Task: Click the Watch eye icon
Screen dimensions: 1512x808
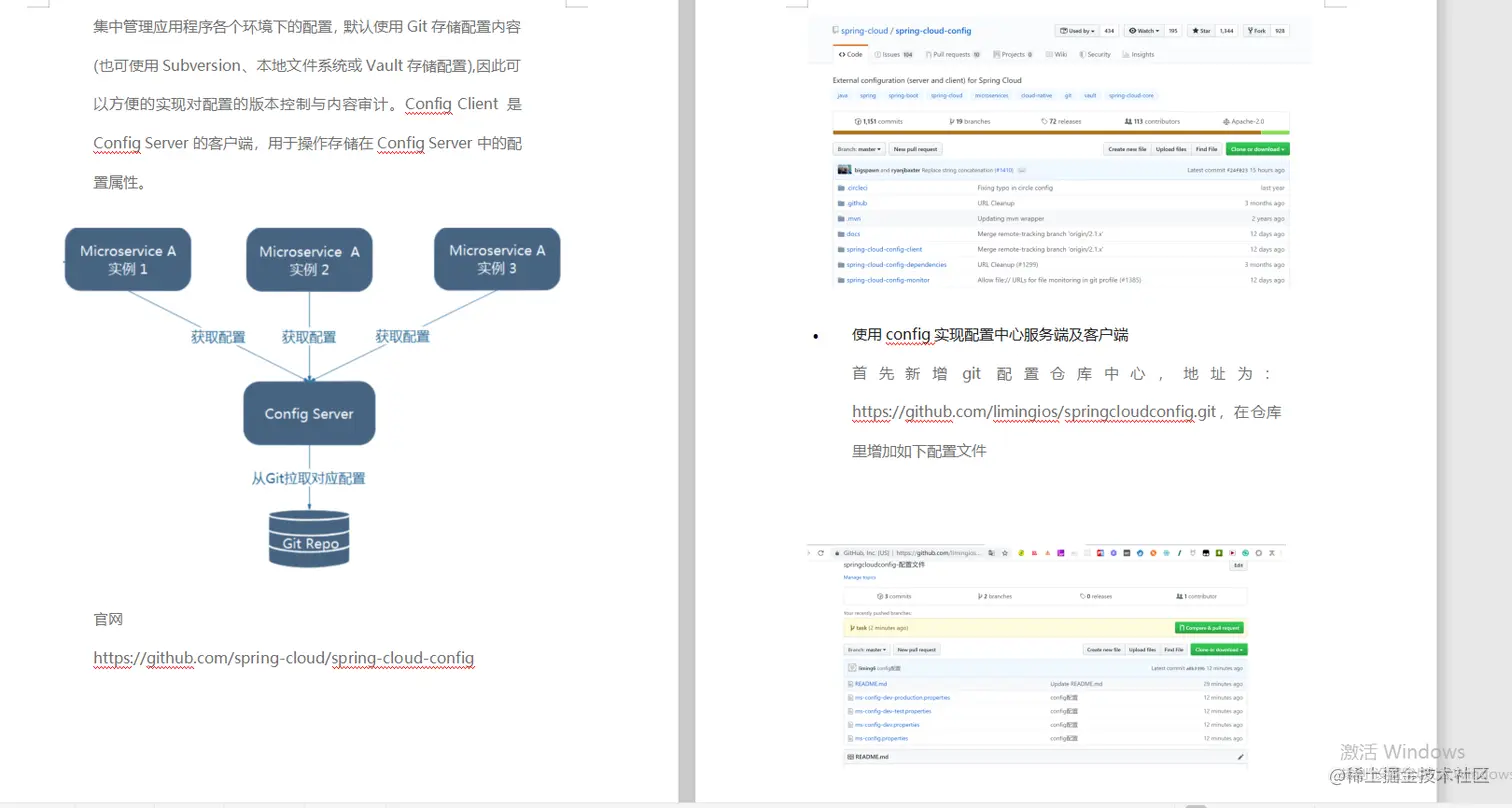Action: click(x=1132, y=30)
